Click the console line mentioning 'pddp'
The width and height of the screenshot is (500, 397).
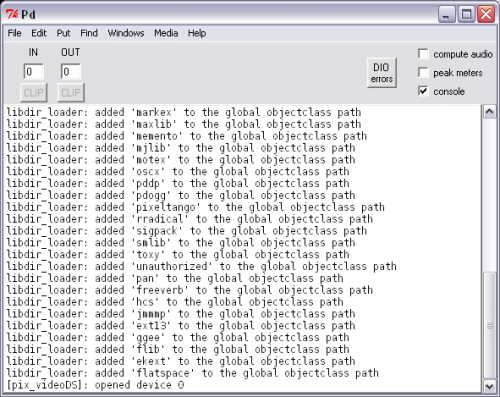178,183
